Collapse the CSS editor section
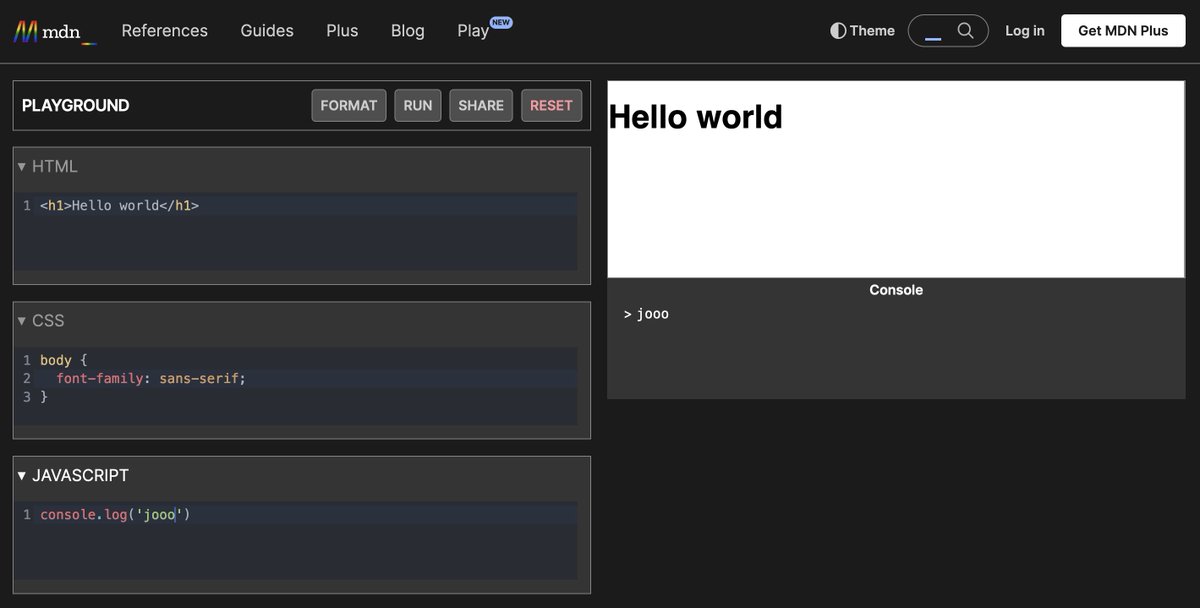Viewport: 1200px width, 608px height. pos(22,320)
